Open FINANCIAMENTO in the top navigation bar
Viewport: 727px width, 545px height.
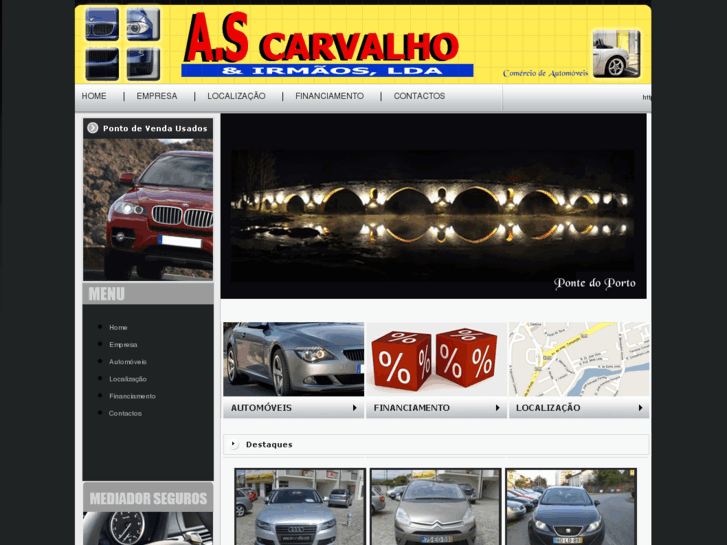click(x=329, y=96)
